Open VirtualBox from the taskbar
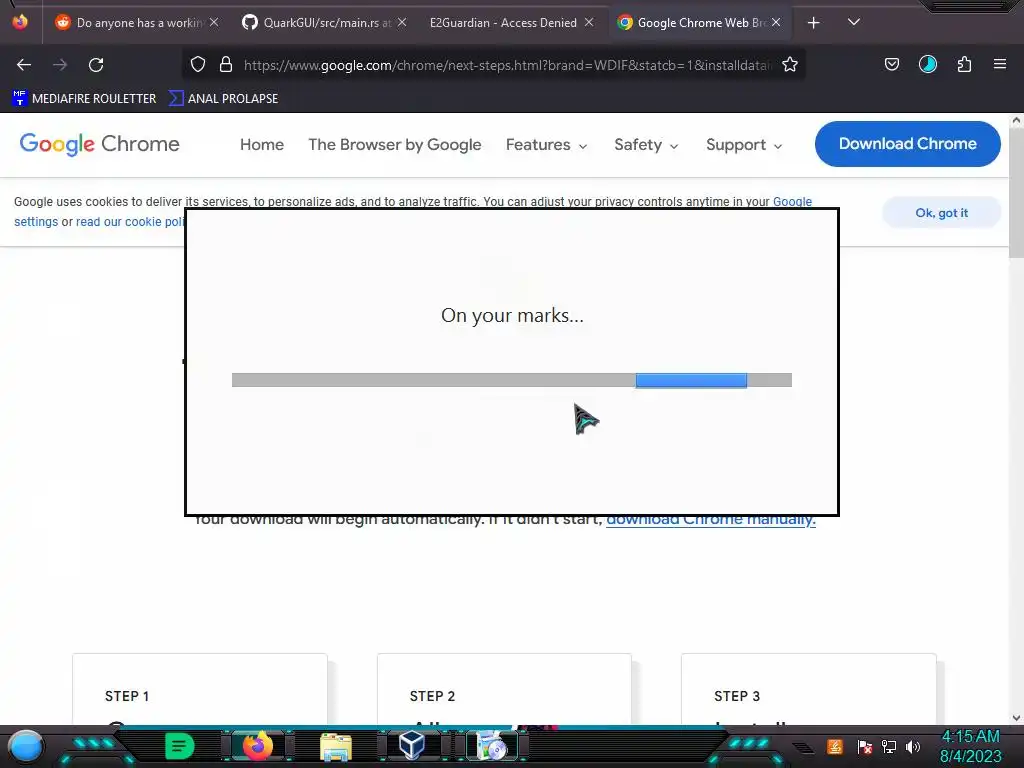 point(413,746)
